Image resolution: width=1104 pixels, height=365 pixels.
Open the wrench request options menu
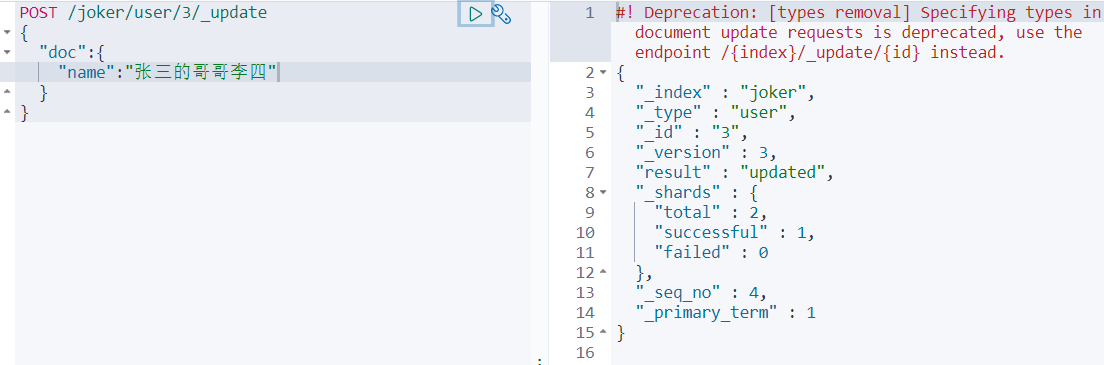(x=501, y=13)
